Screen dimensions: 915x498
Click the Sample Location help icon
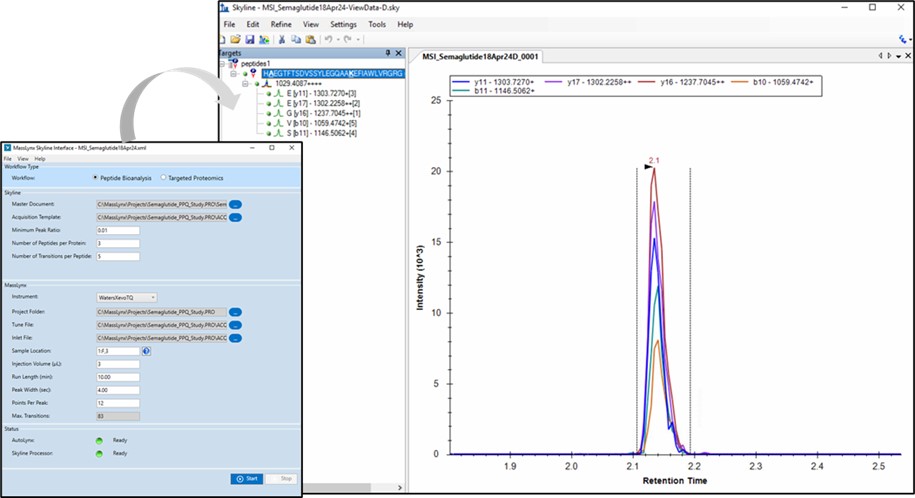click(x=146, y=351)
